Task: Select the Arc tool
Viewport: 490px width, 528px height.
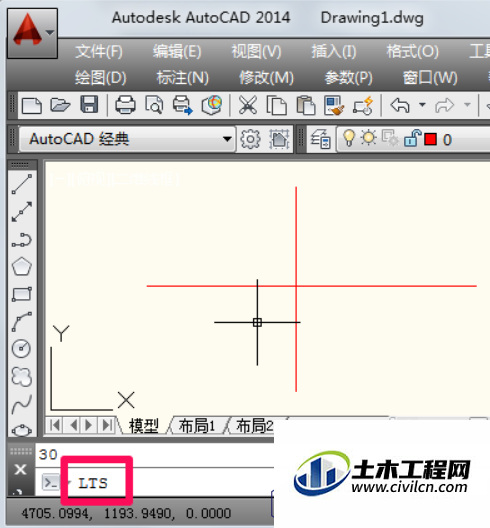Action: pyautogui.click(x=22, y=322)
